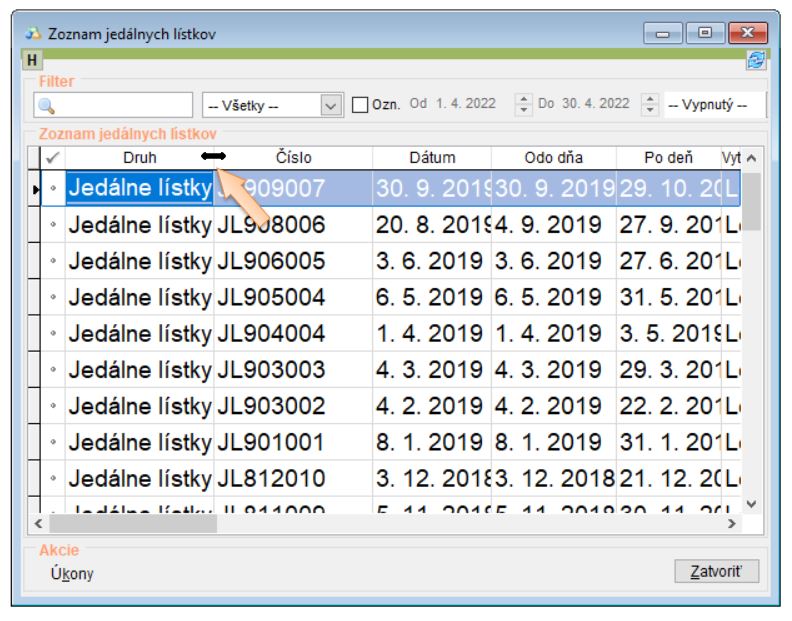This screenshot has width=792, height=621.
Task: Click the refresh icon at top right
Action: (758, 62)
